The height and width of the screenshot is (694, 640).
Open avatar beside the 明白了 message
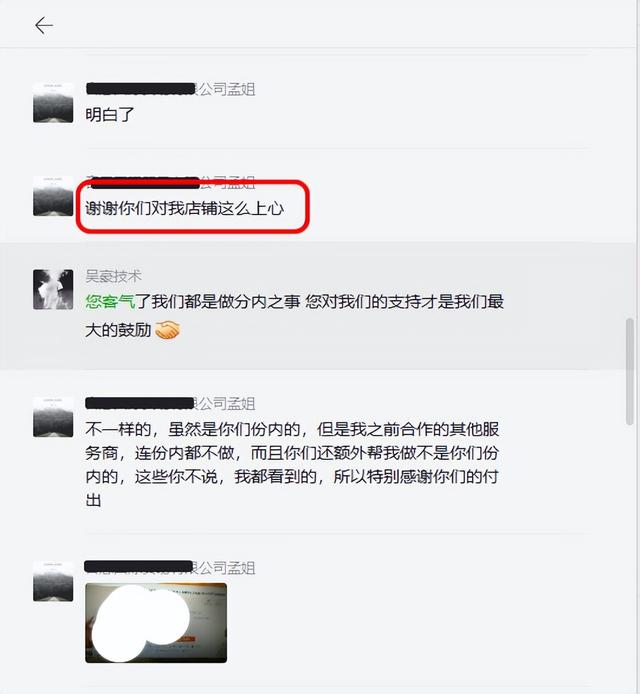[53, 103]
